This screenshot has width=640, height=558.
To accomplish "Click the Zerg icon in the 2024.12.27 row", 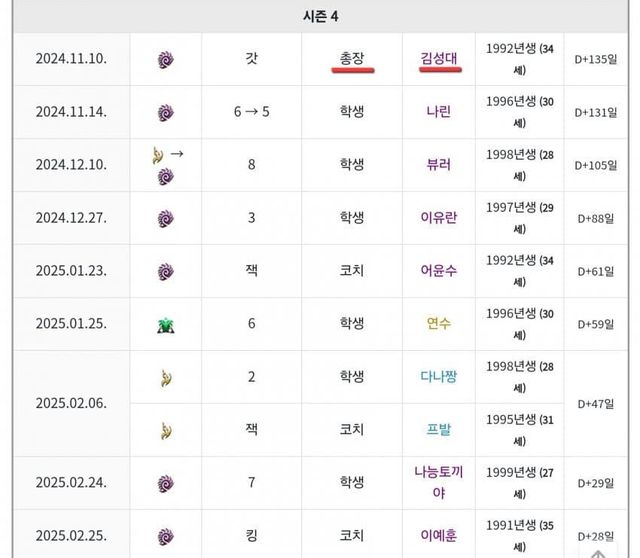I will coord(165,218).
